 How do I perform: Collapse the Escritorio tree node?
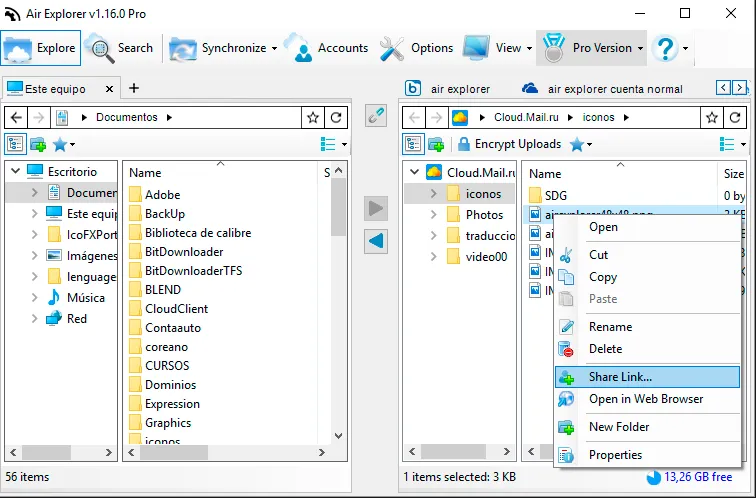coord(15,171)
